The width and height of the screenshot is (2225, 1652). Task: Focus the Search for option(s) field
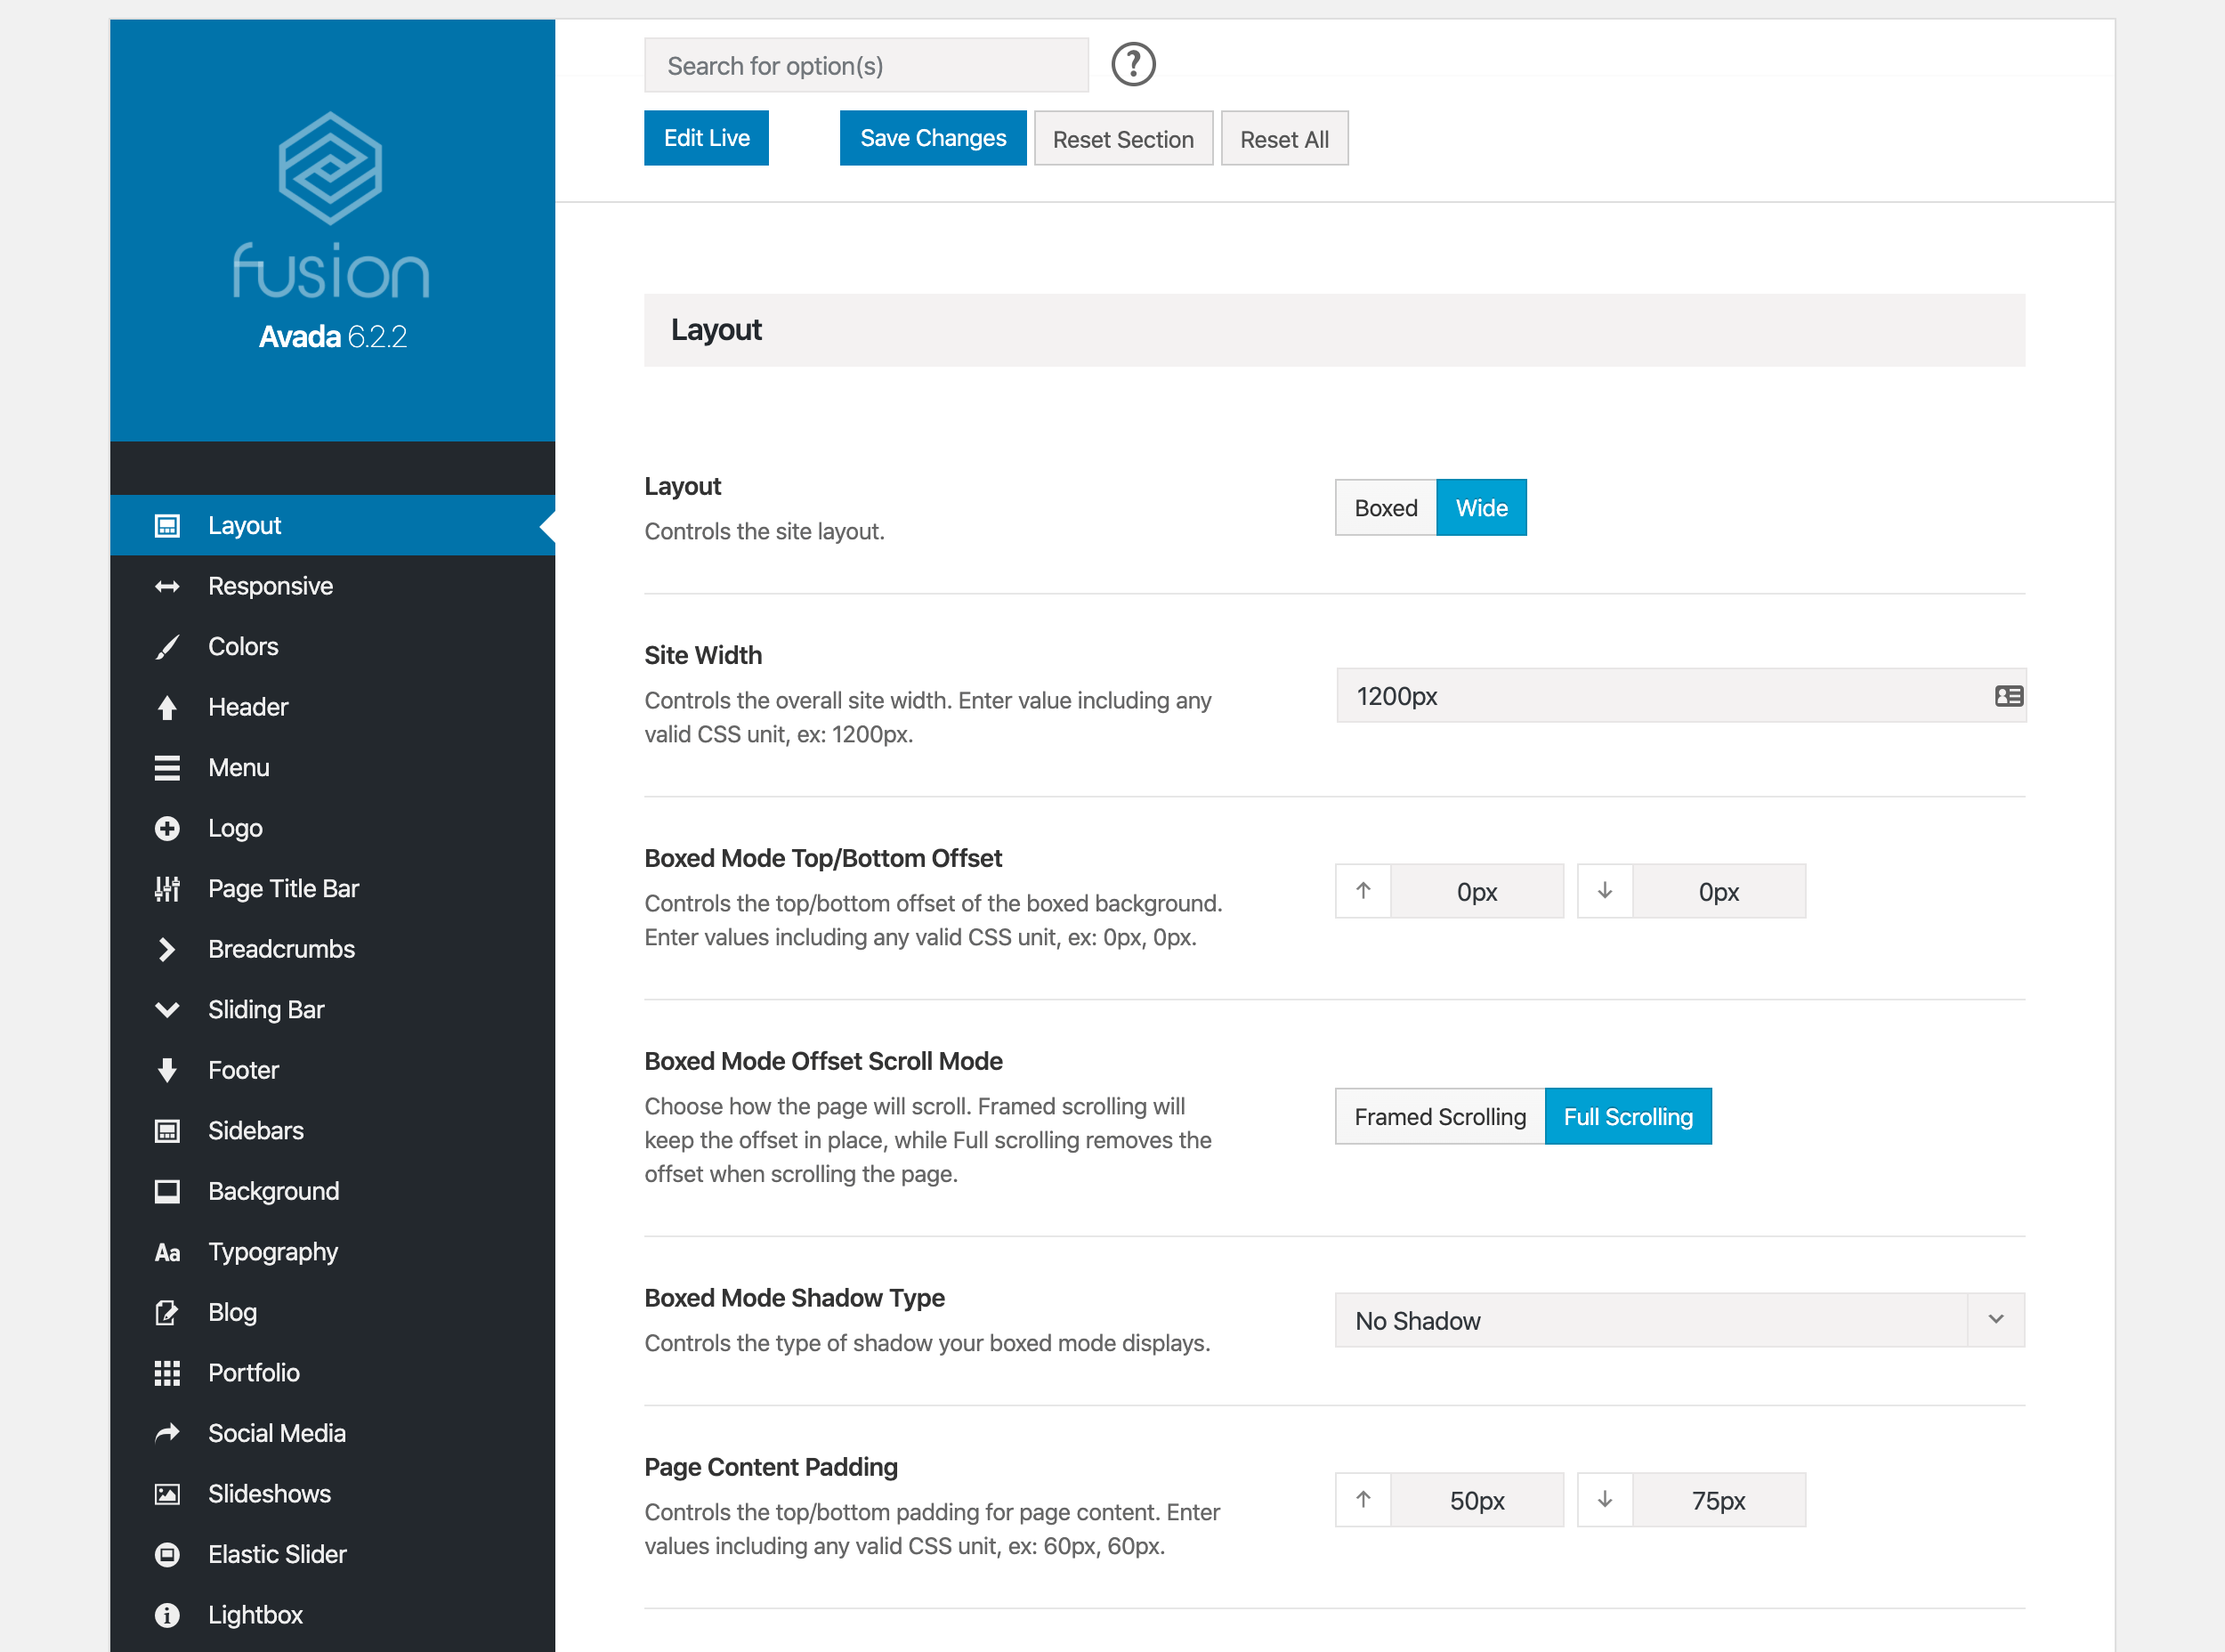click(866, 66)
